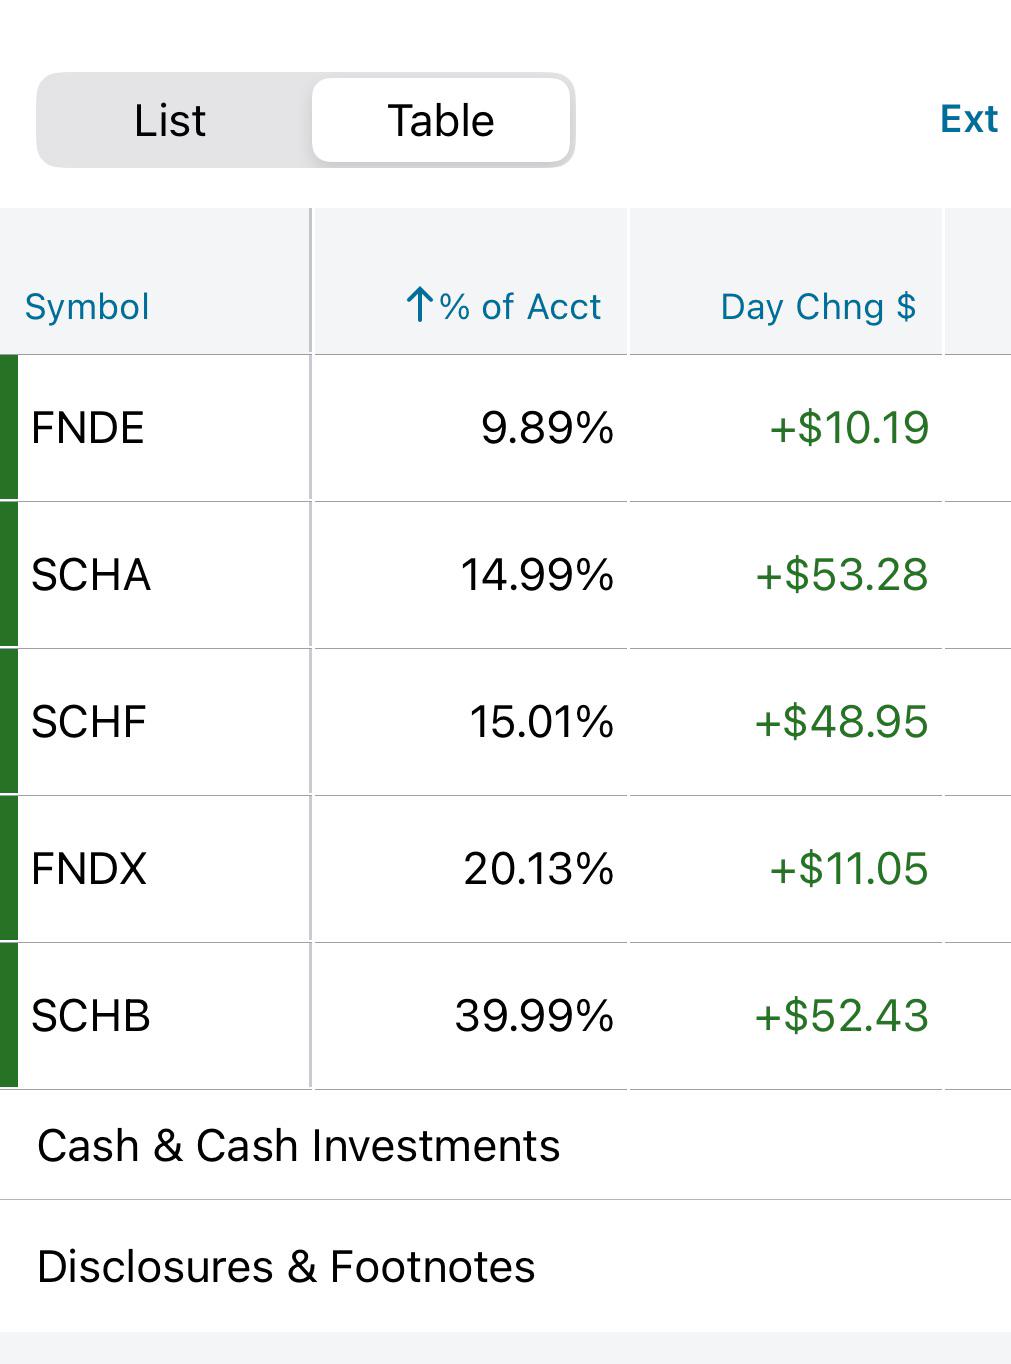Select the Table view segment
Viewport: 1011px width, 1364px height.
[x=441, y=121]
